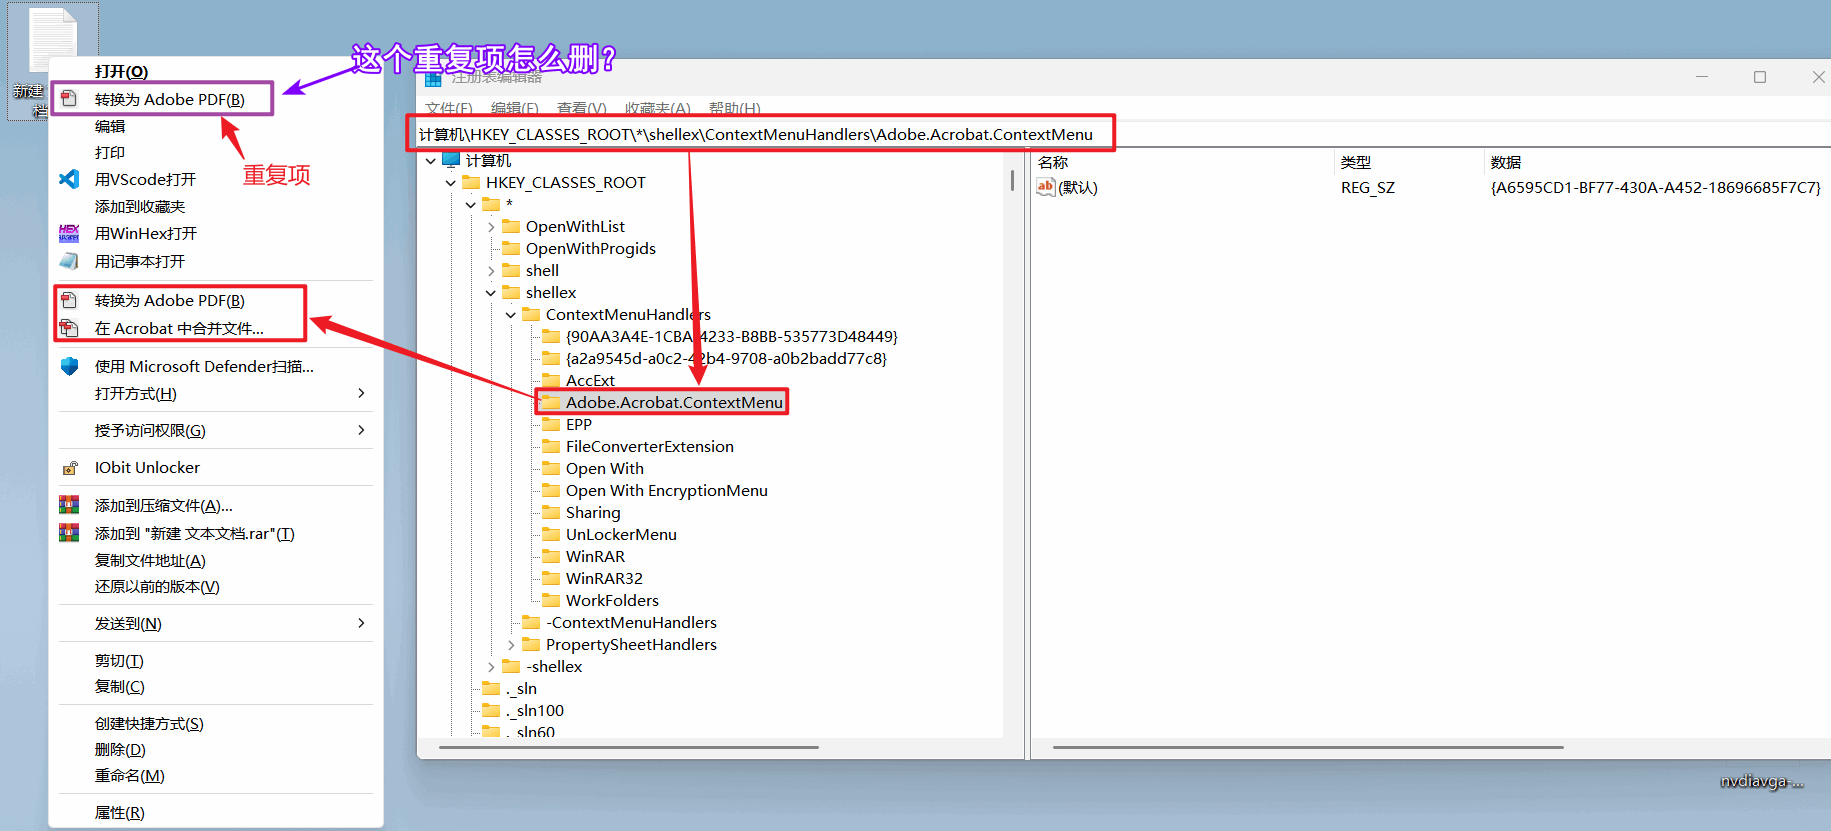Screen dimensions: 1831x831
Task: Select the FileConverterExtension key
Action: 649,446
